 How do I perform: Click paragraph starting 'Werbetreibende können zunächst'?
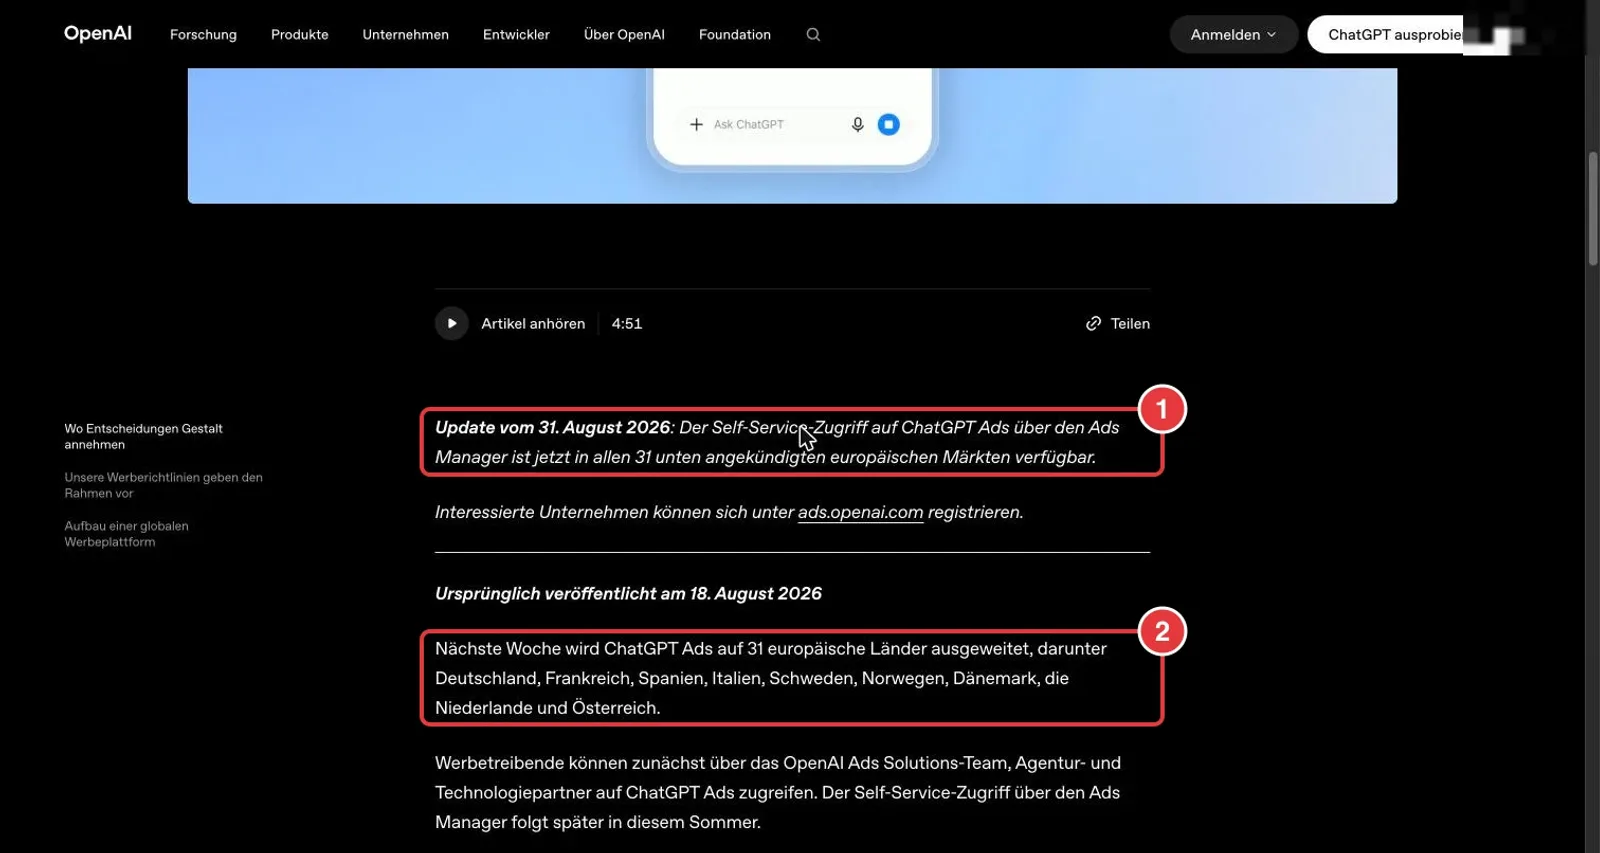(778, 792)
